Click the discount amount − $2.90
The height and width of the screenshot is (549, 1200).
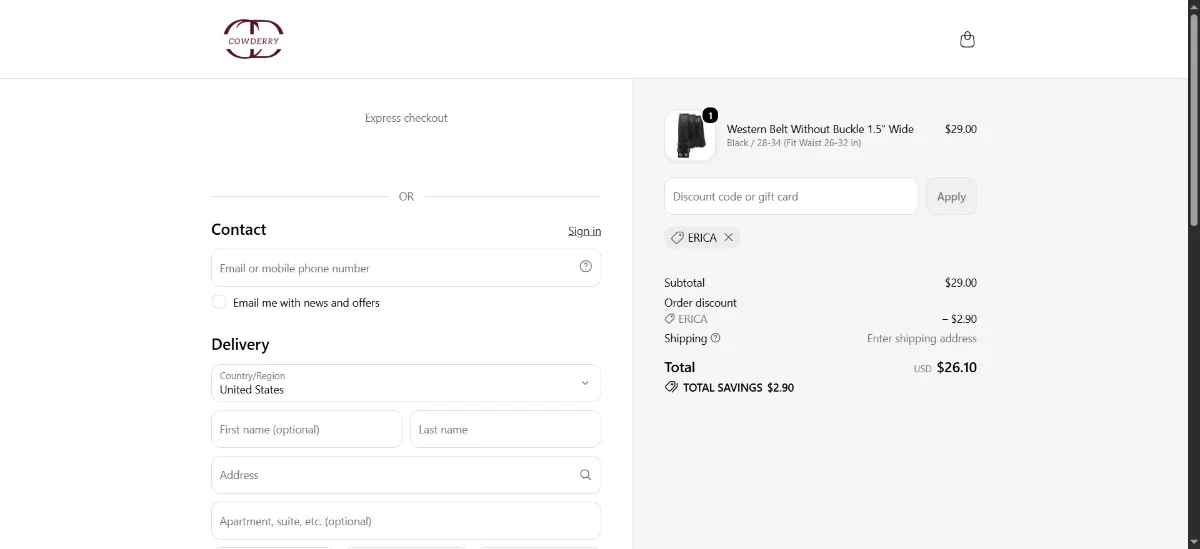tap(959, 319)
